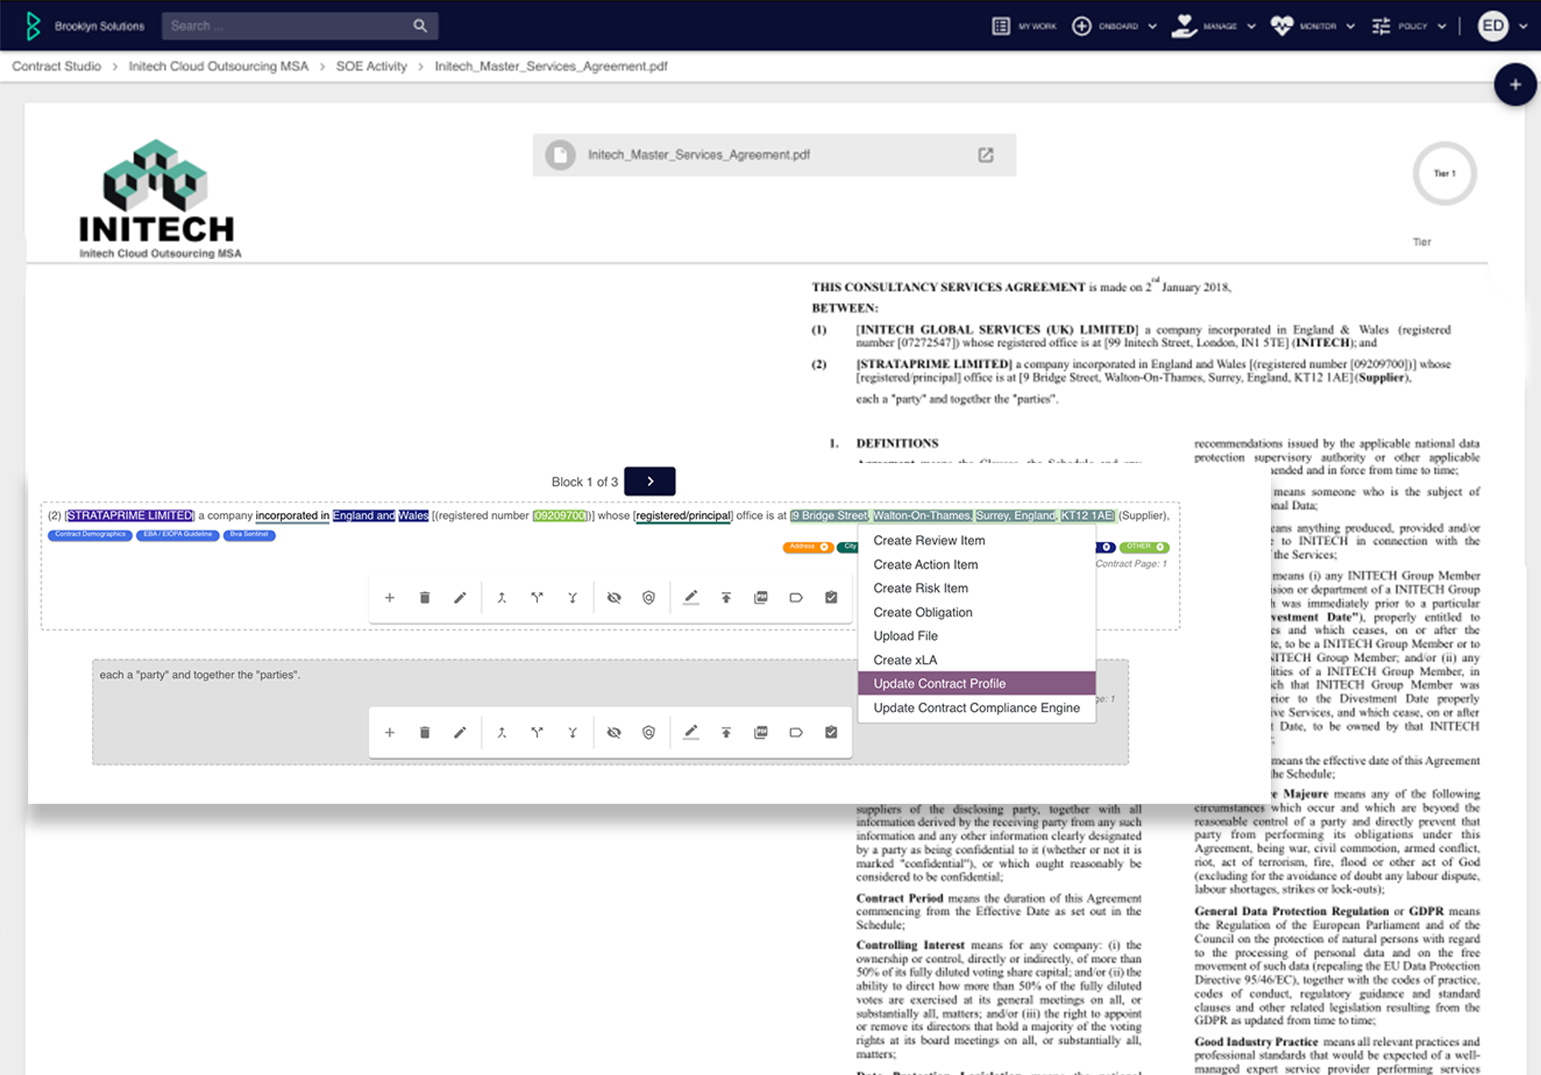Click the merge icon in STRATAPRIME block toolbar

(x=502, y=598)
